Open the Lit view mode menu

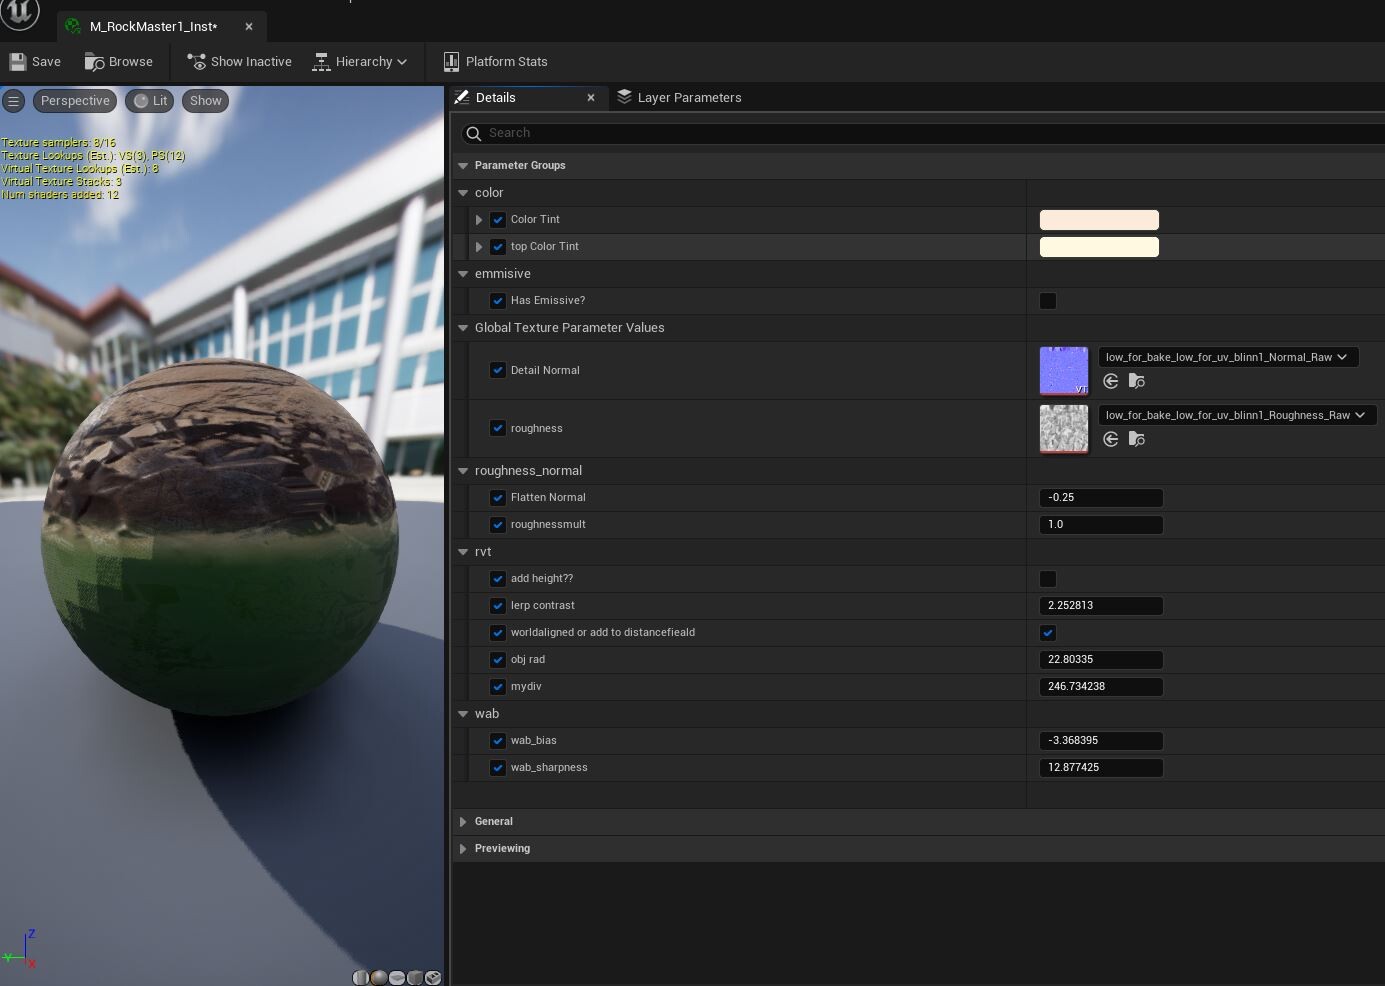pos(150,101)
